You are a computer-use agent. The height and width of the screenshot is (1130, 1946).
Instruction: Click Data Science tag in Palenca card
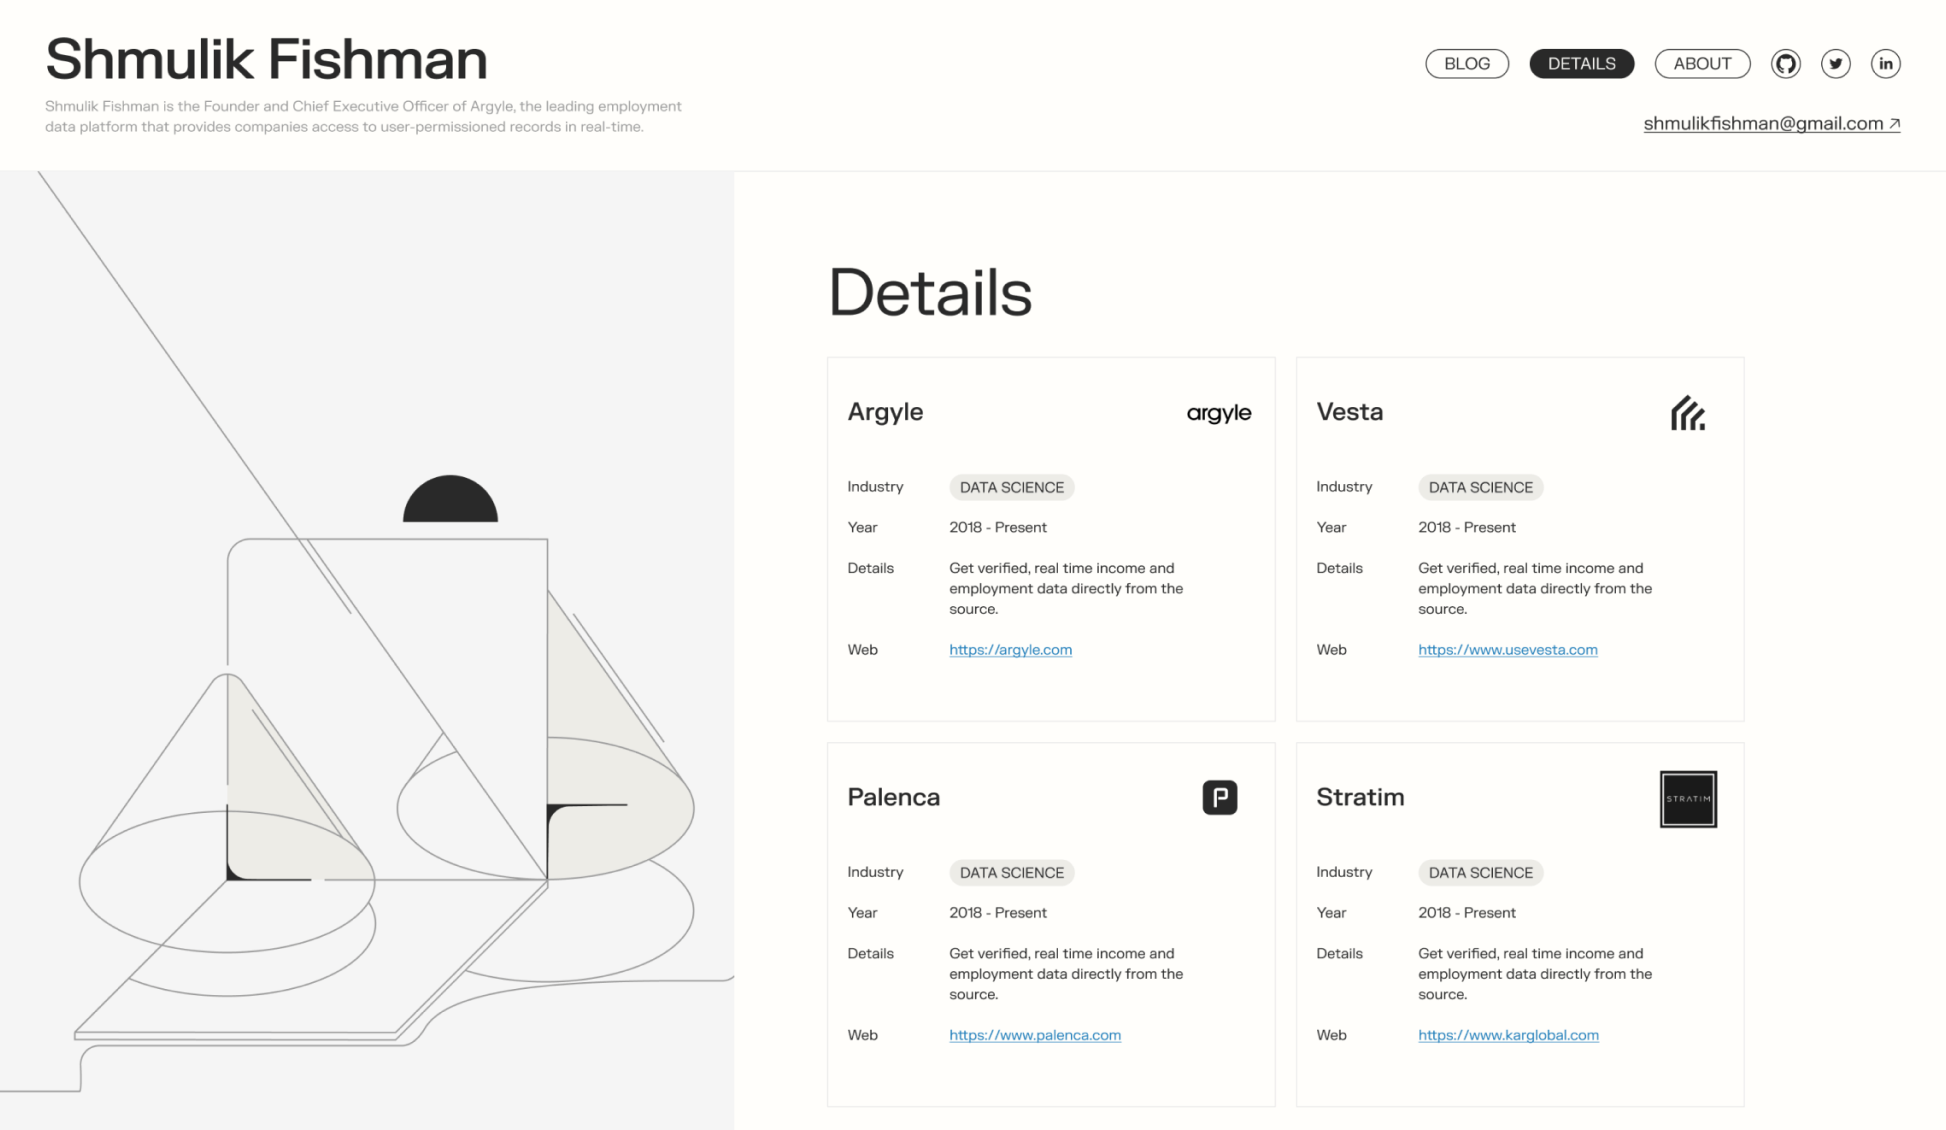pyautogui.click(x=1011, y=873)
